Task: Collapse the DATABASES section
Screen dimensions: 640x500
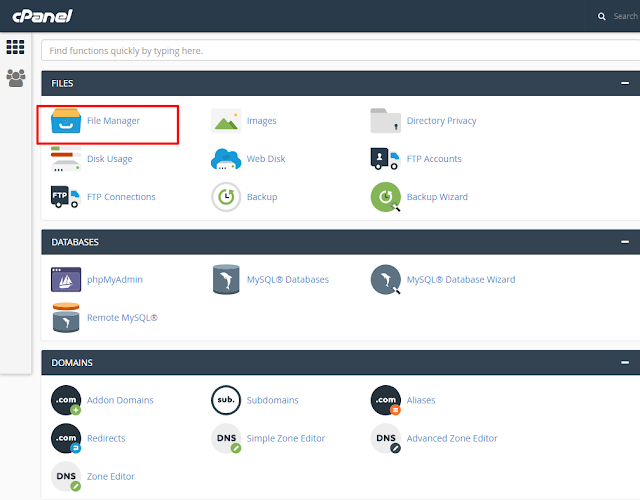Action: [x=625, y=242]
